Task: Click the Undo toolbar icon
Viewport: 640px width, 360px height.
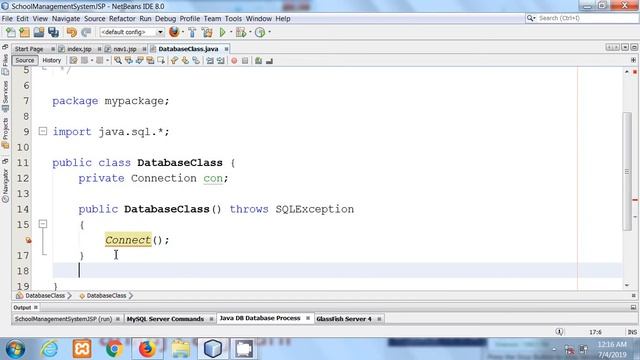Action: click(x=72, y=32)
